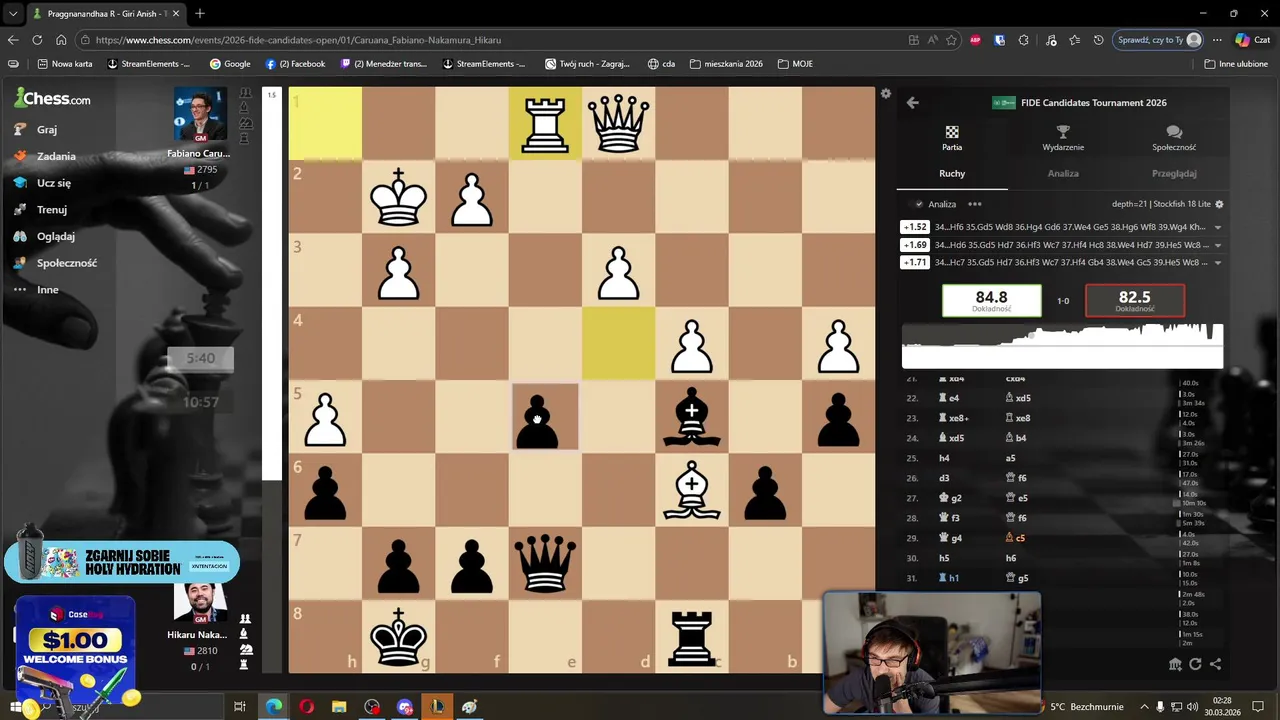Expand the +1.71 engine line
Viewport: 1280px width, 720px height.
[1217, 263]
